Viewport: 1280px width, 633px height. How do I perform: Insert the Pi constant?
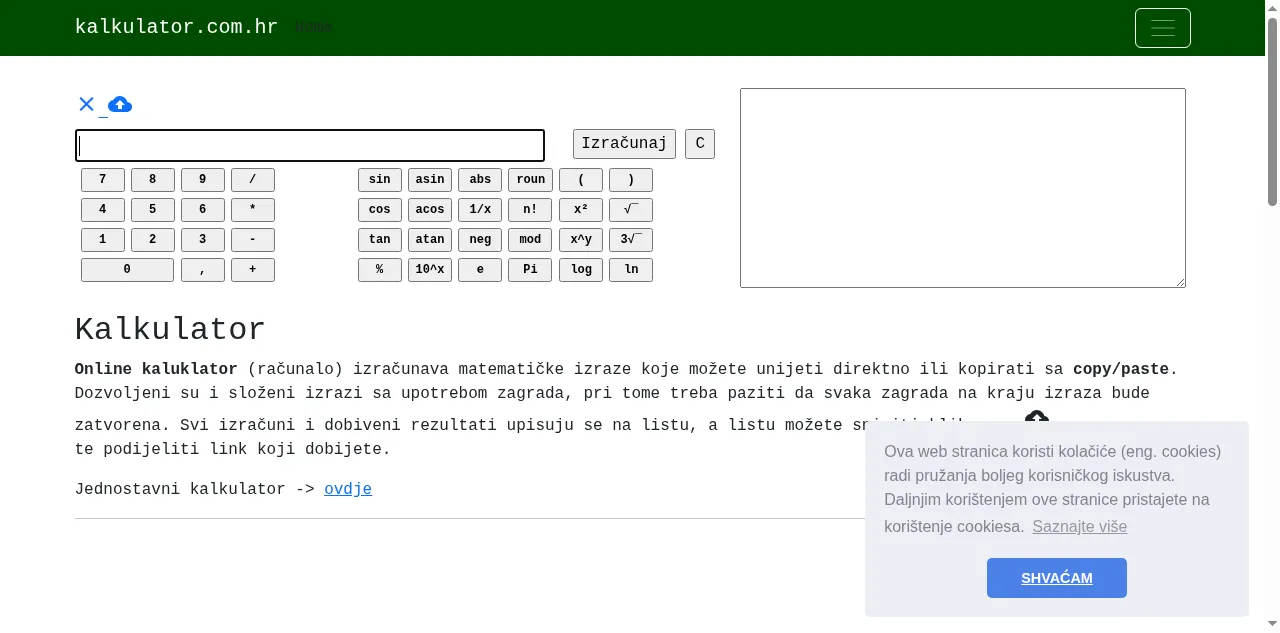530,270
